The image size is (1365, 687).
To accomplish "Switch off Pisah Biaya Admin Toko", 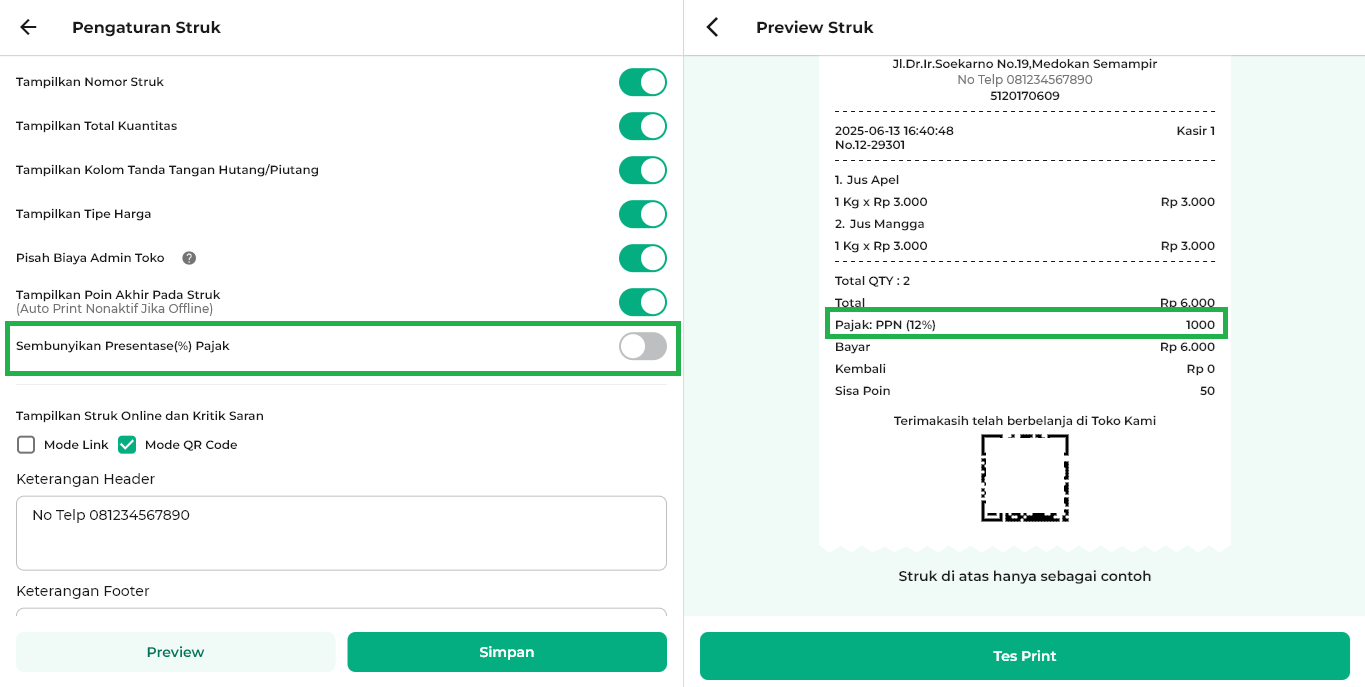I will point(643,258).
